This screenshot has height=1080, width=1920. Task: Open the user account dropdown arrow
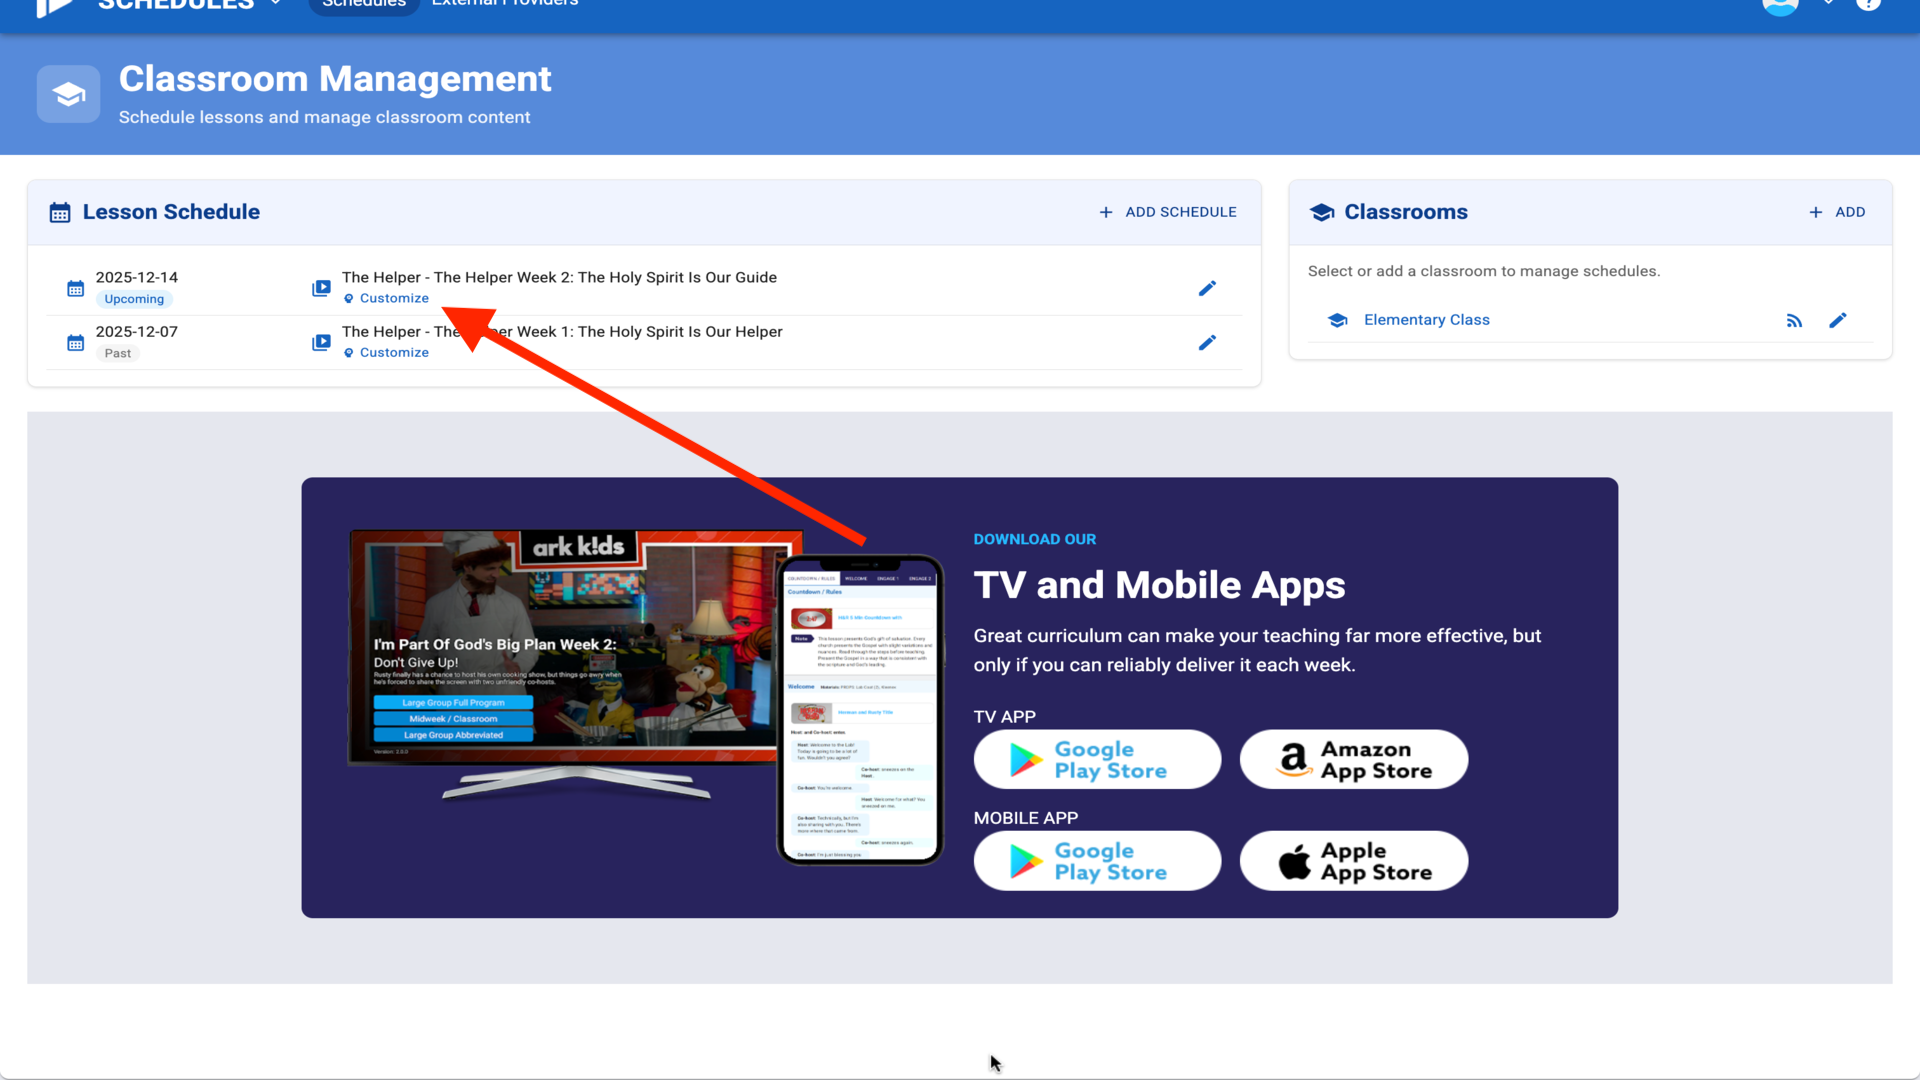click(x=1828, y=4)
